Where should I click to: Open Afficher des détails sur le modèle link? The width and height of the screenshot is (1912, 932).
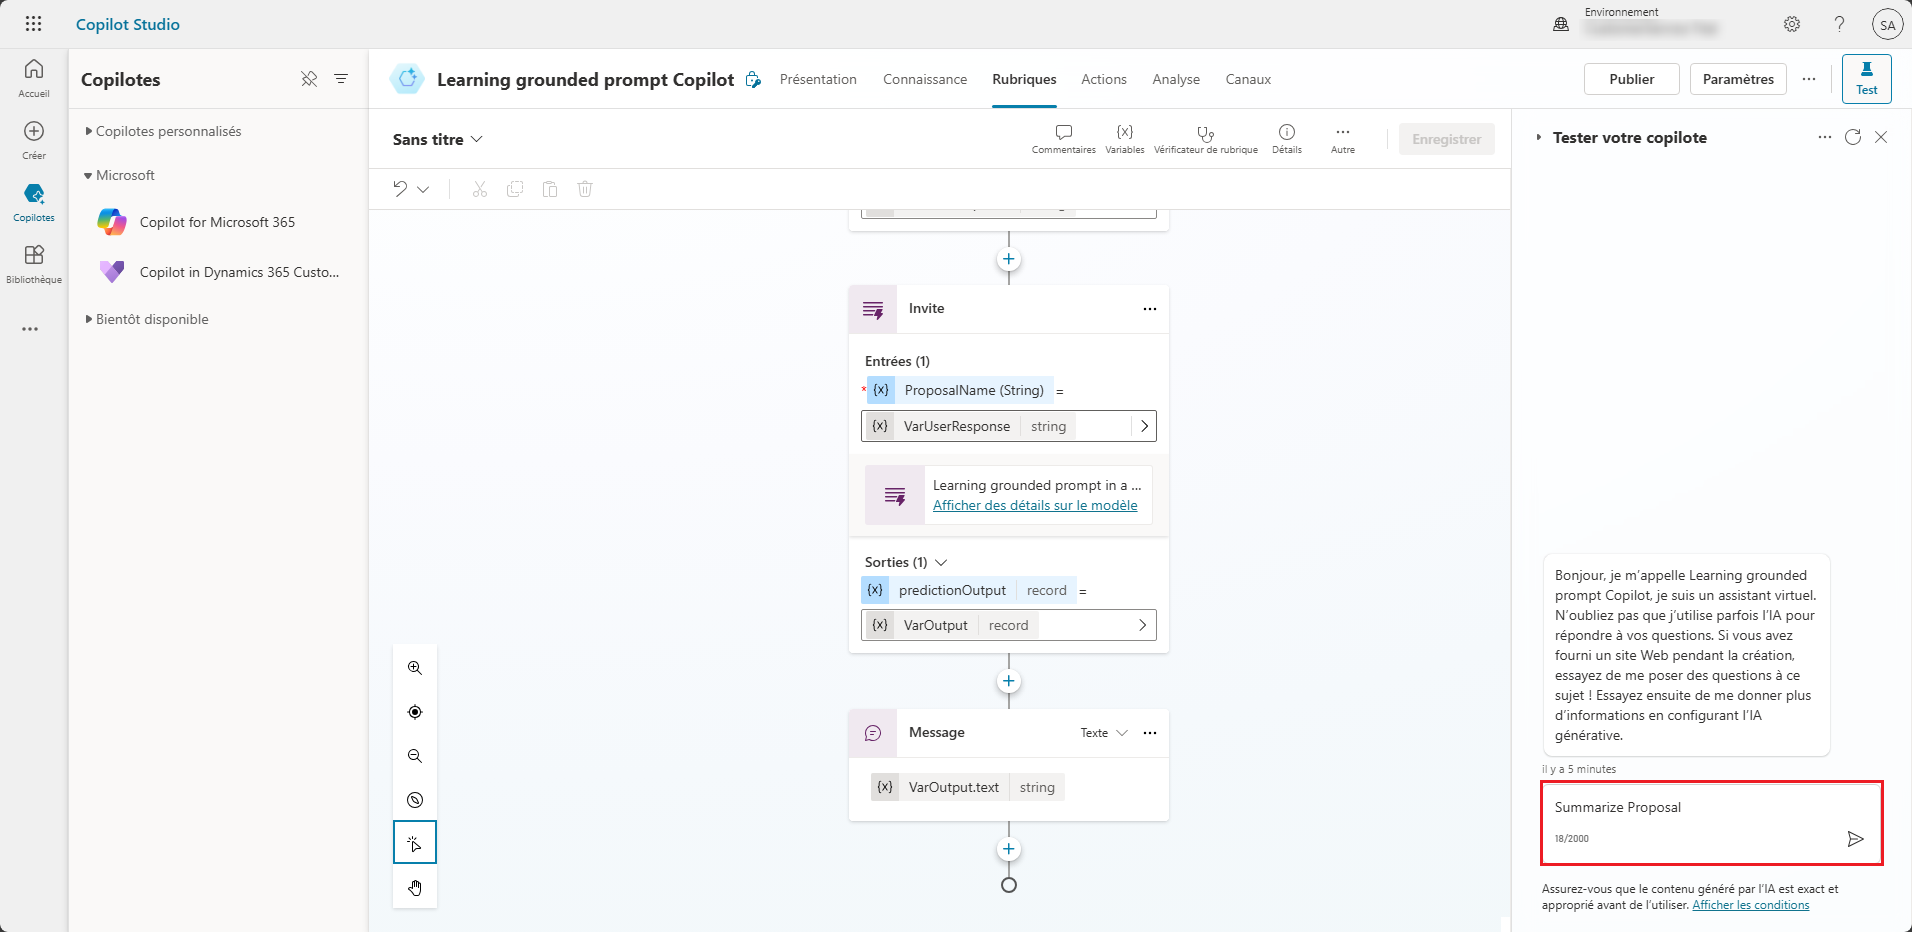pyautogui.click(x=1035, y=505)
